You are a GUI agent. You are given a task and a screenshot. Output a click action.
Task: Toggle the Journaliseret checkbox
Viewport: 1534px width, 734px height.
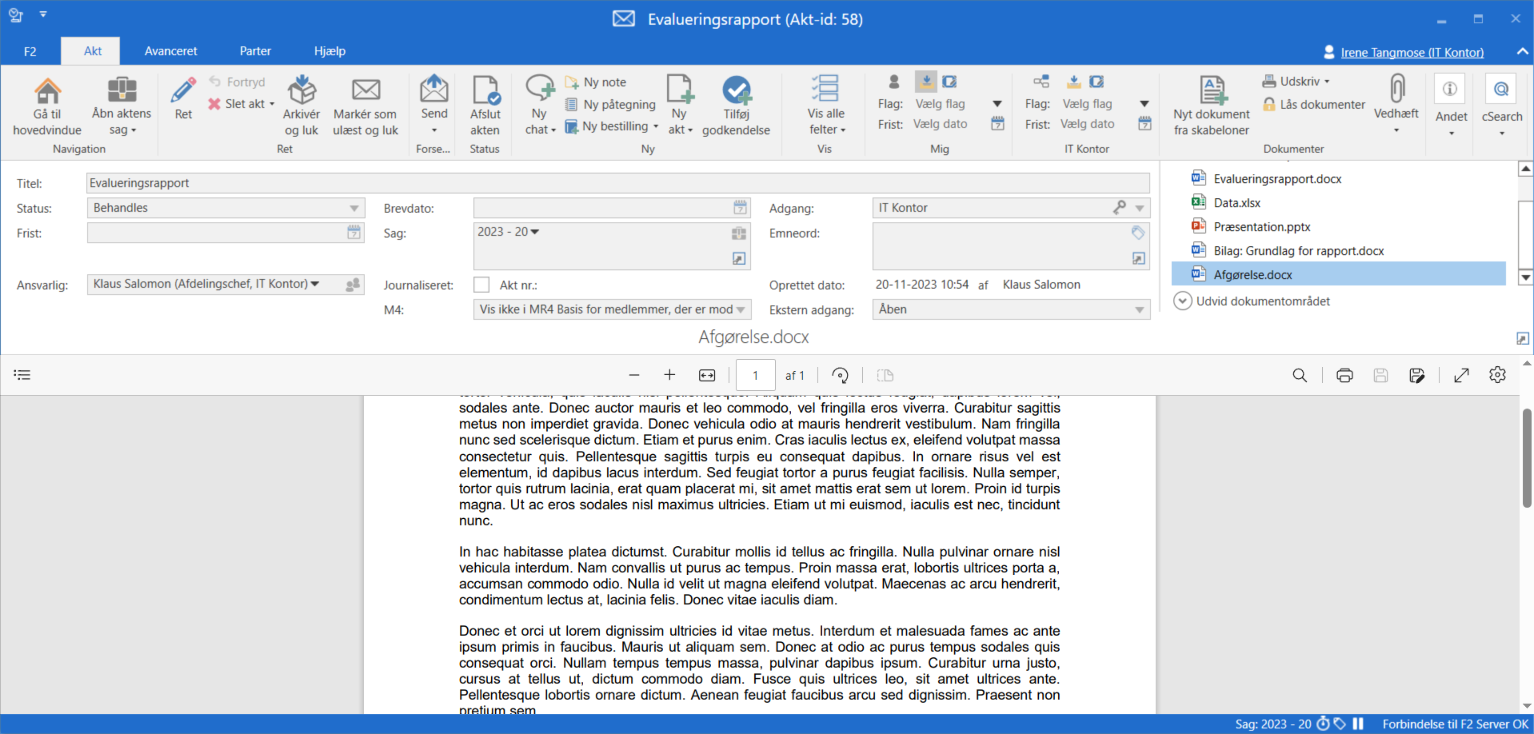[x=481, y=285]
